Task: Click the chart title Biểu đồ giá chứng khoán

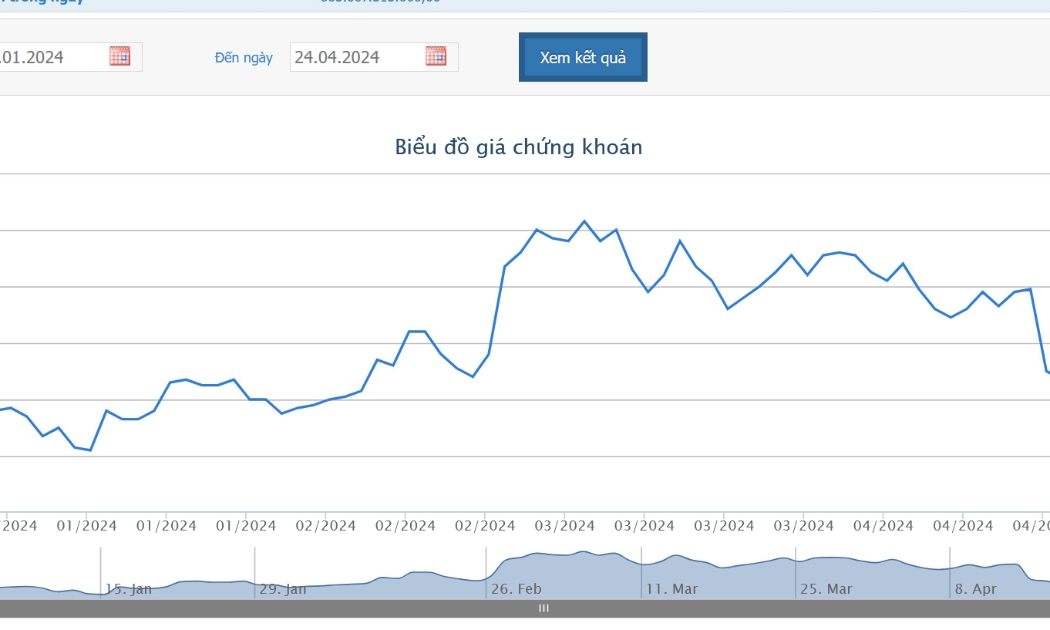Action: coord(518,147)
